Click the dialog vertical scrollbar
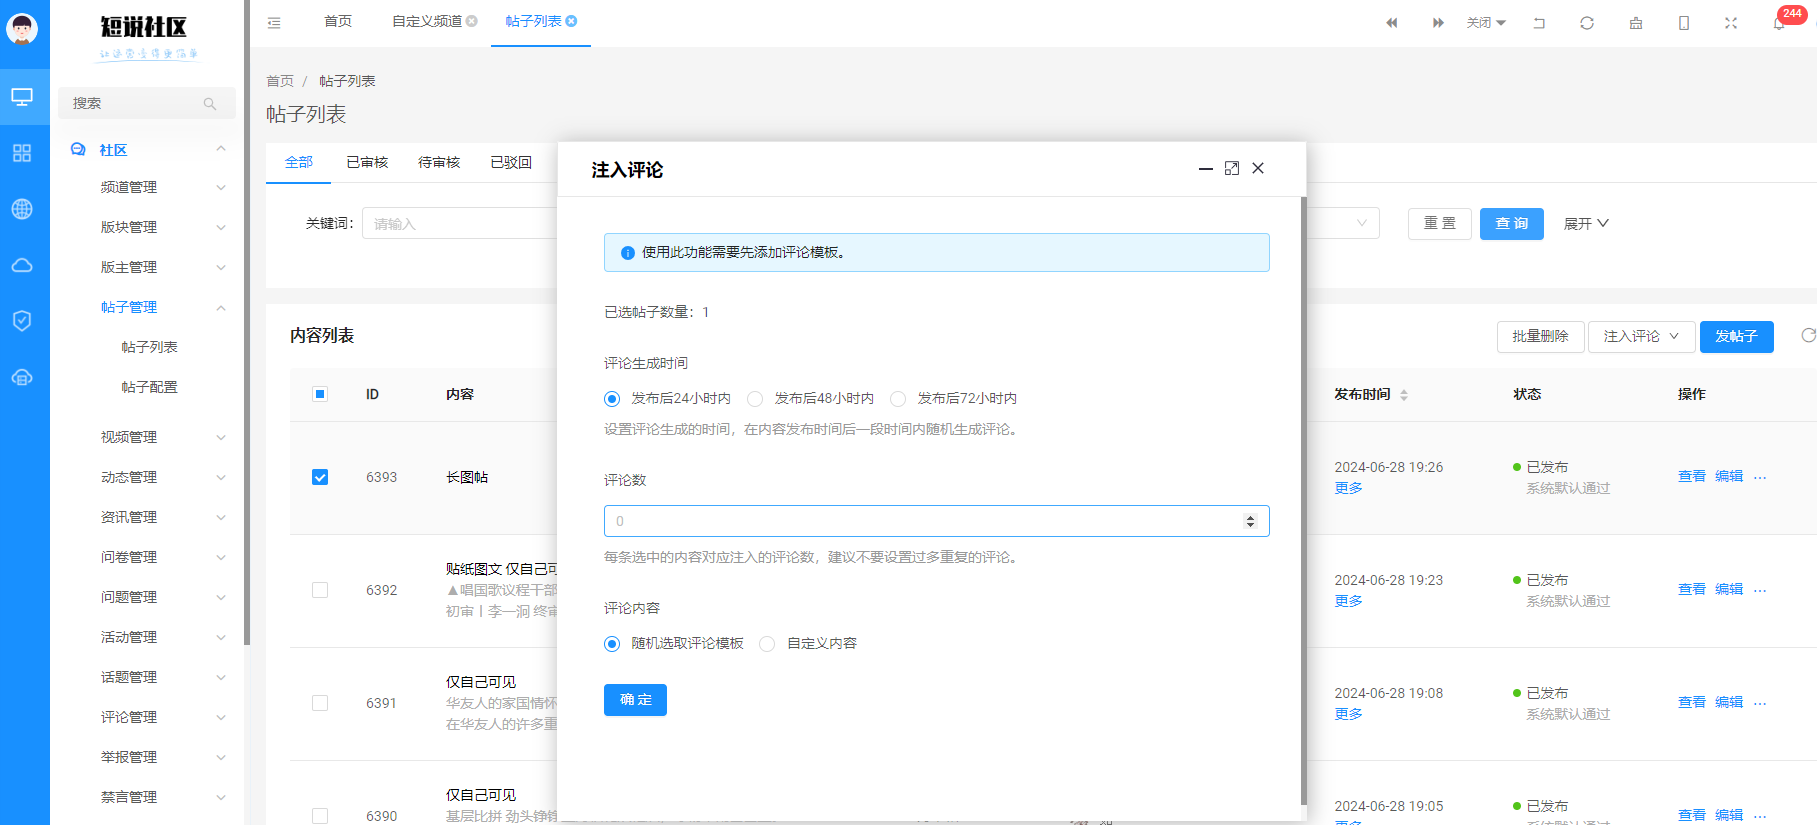1817x825 pixels. point(1303,500)
